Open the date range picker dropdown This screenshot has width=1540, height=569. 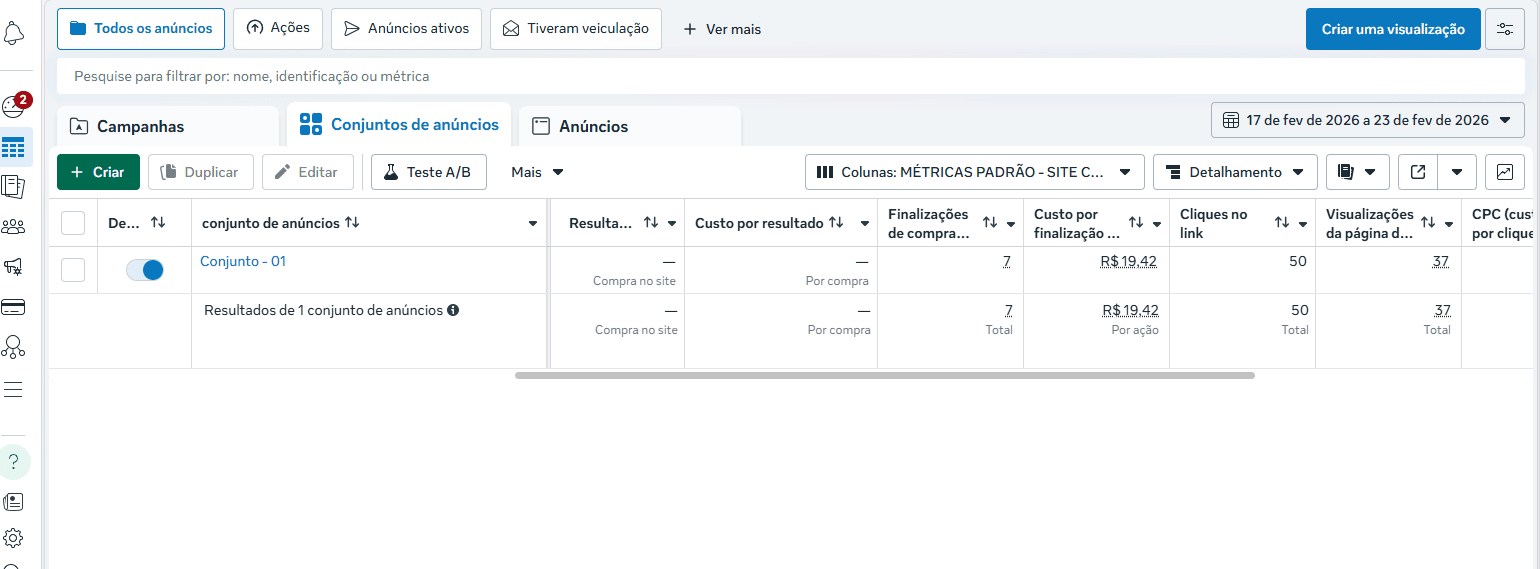pyautogui.click(x=1367, y=120)
